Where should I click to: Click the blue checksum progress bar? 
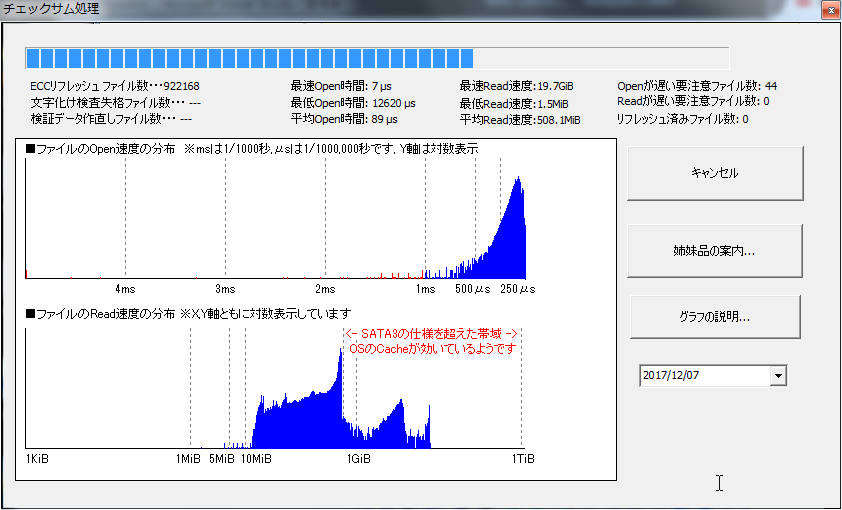pos(250,58)
